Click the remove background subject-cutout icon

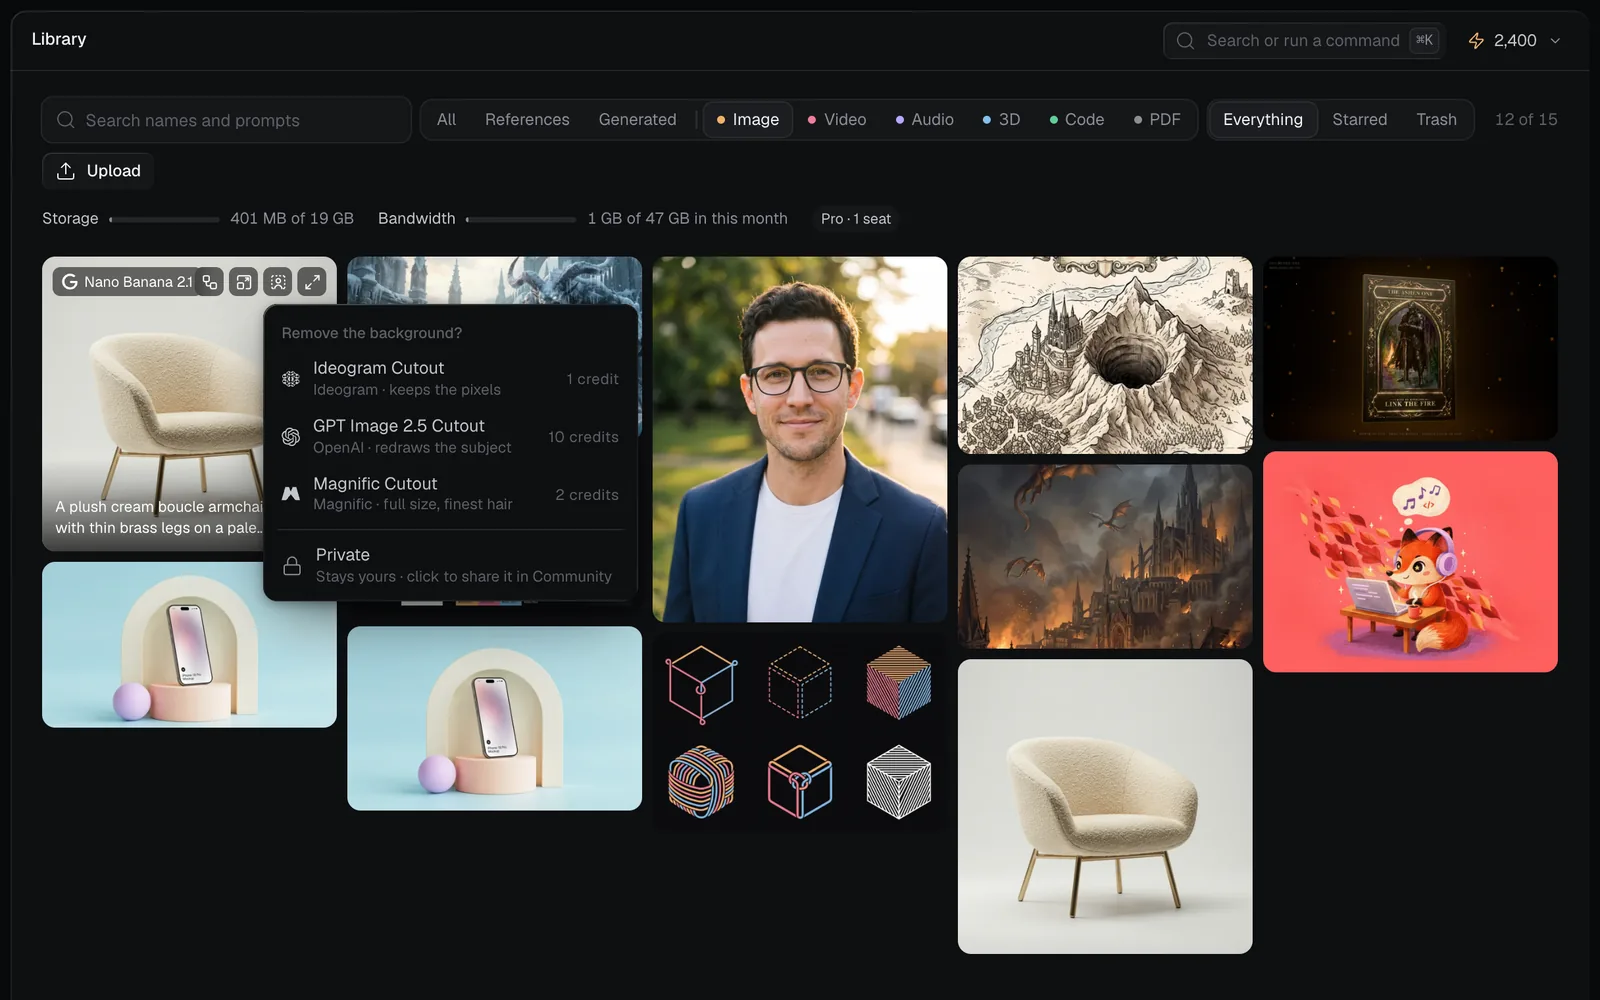278,282
